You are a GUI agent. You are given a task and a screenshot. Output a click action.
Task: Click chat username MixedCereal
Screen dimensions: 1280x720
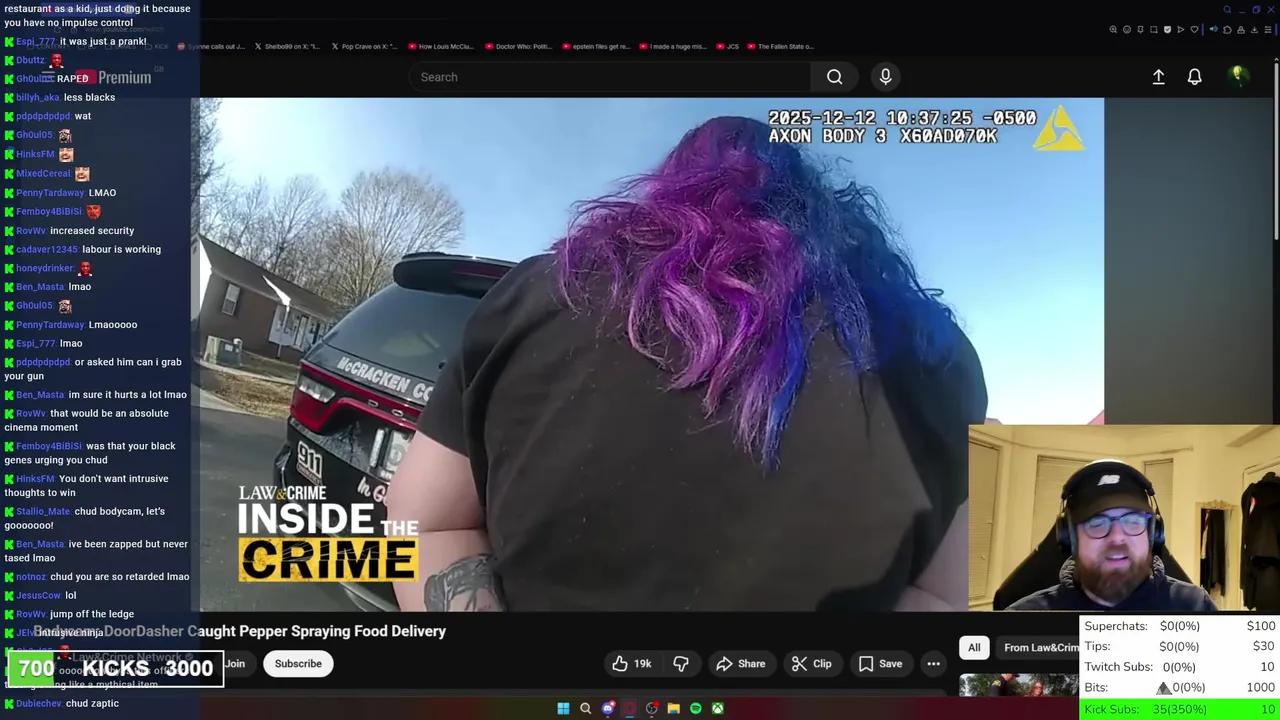click(43, 174)
